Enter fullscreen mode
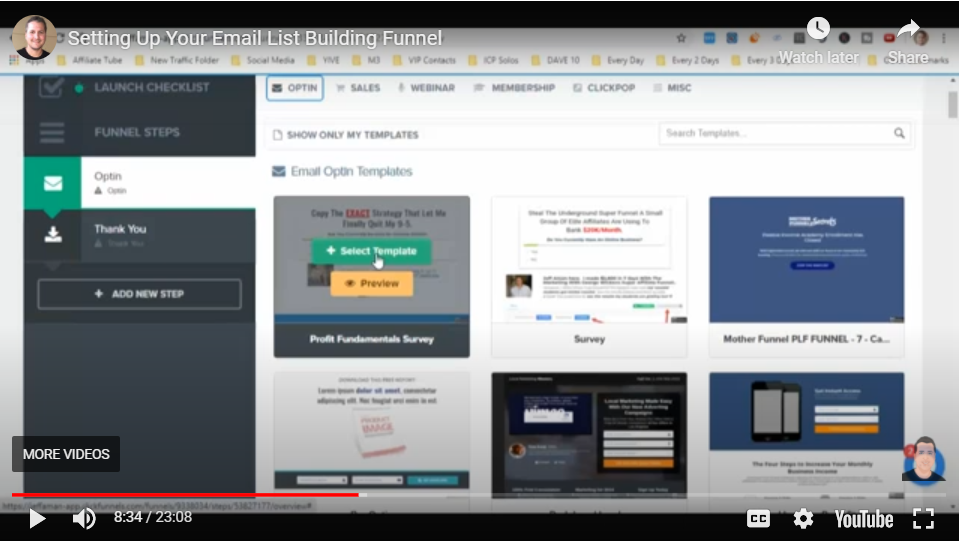 click(923, 518)
